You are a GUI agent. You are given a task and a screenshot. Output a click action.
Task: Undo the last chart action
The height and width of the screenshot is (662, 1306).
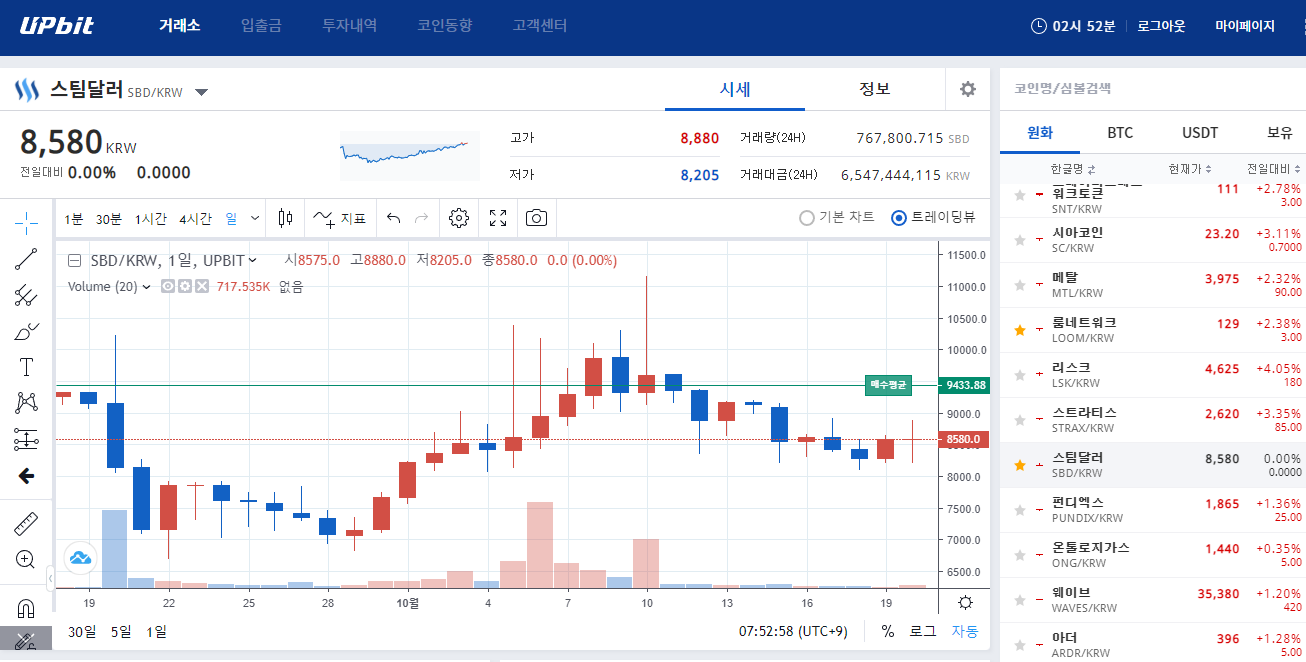(x=393, y=218)
